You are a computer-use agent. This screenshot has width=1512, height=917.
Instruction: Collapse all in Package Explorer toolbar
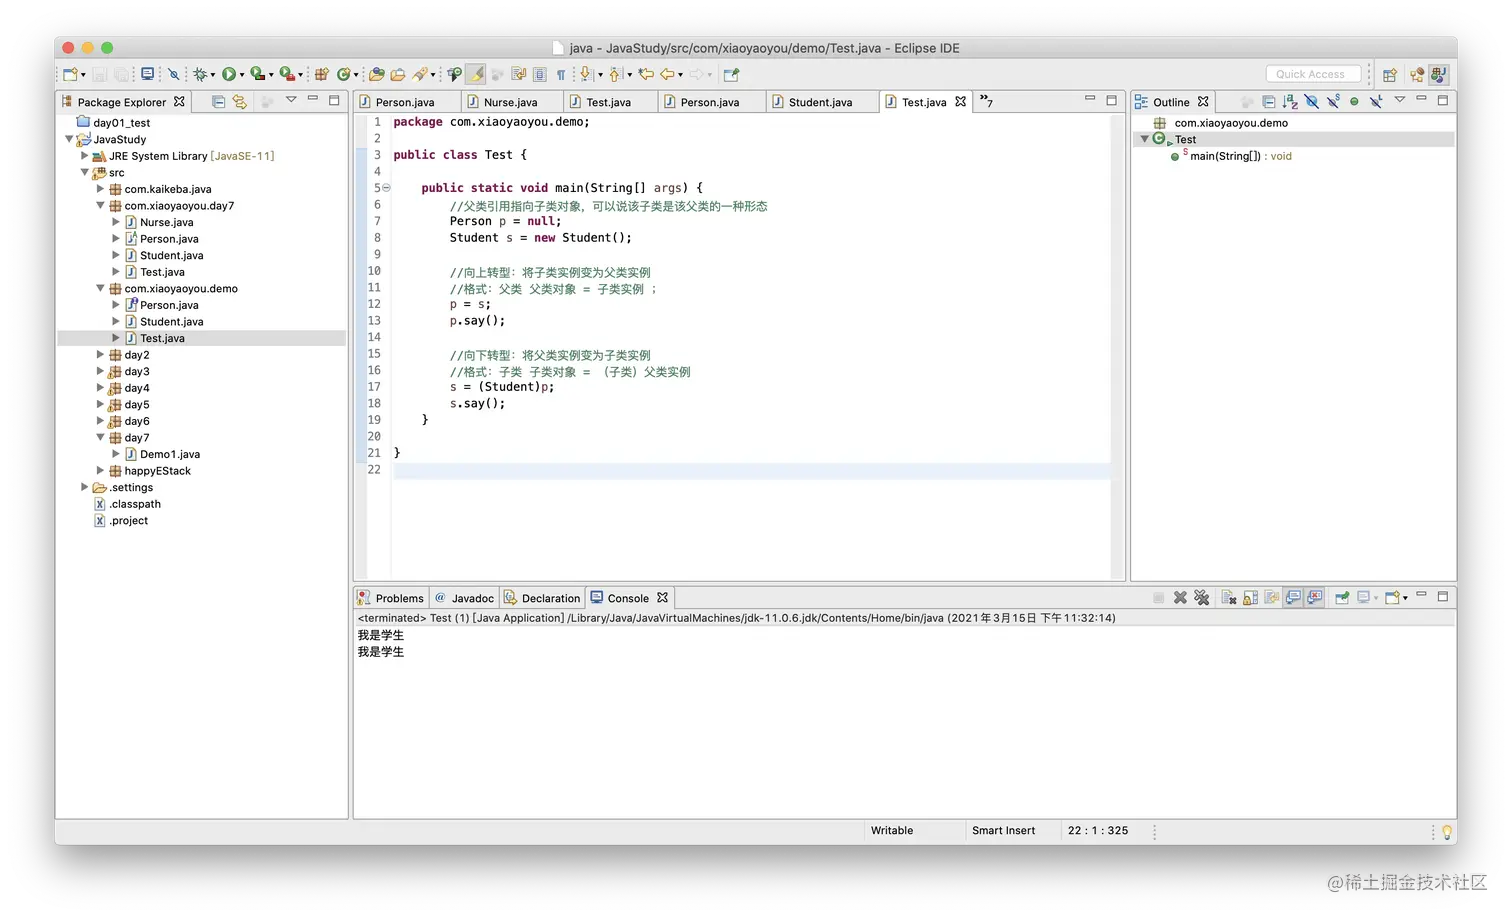coord(218,101)
